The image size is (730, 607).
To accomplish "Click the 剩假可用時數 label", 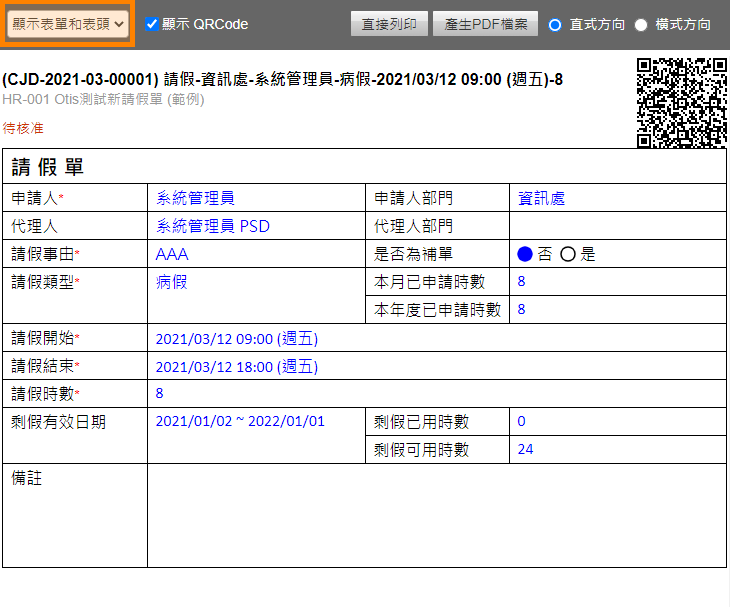I will click(x=421, y=450).
